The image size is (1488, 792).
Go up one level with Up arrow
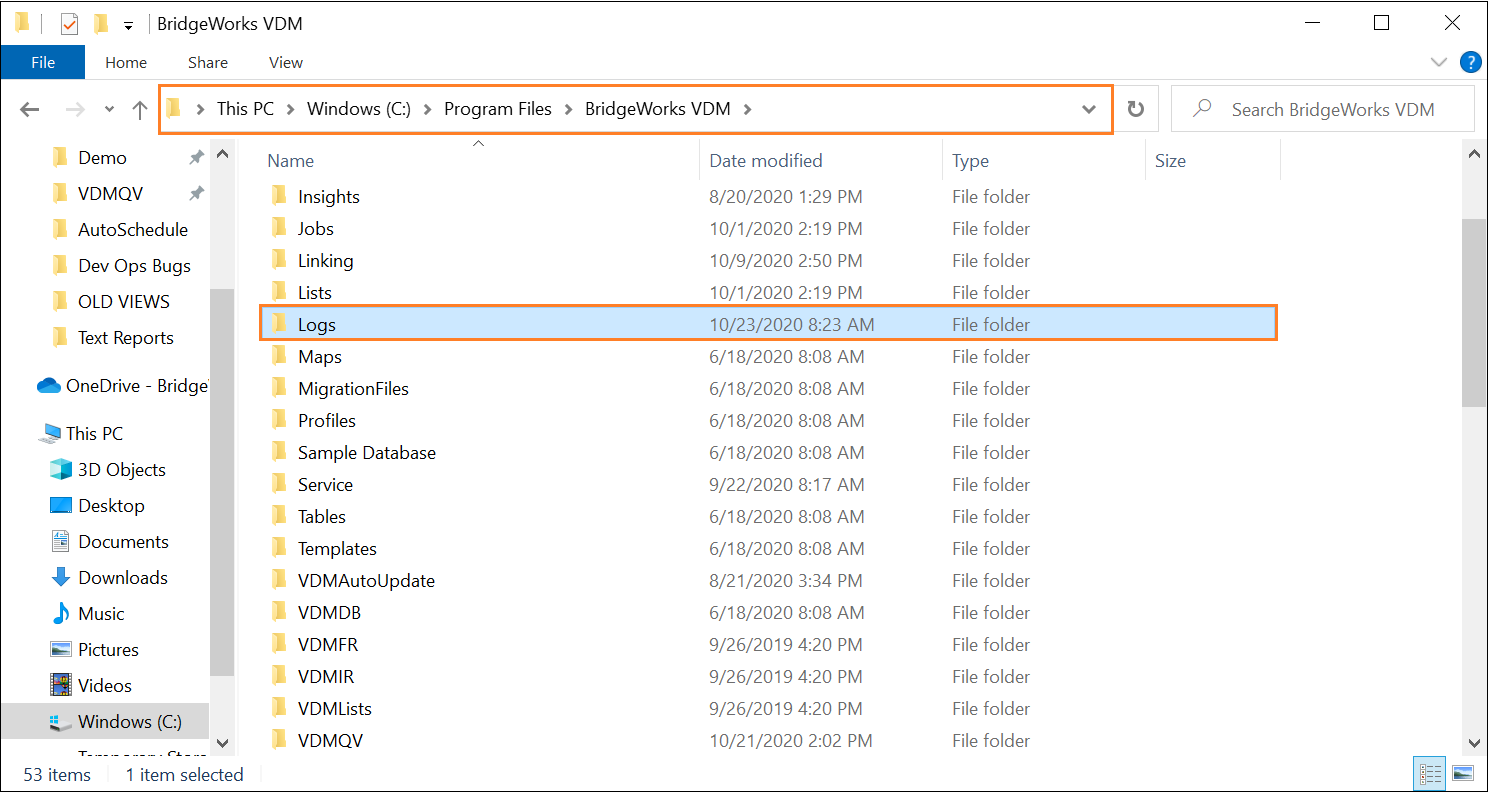pyautogui.click(x=140, y=109)
